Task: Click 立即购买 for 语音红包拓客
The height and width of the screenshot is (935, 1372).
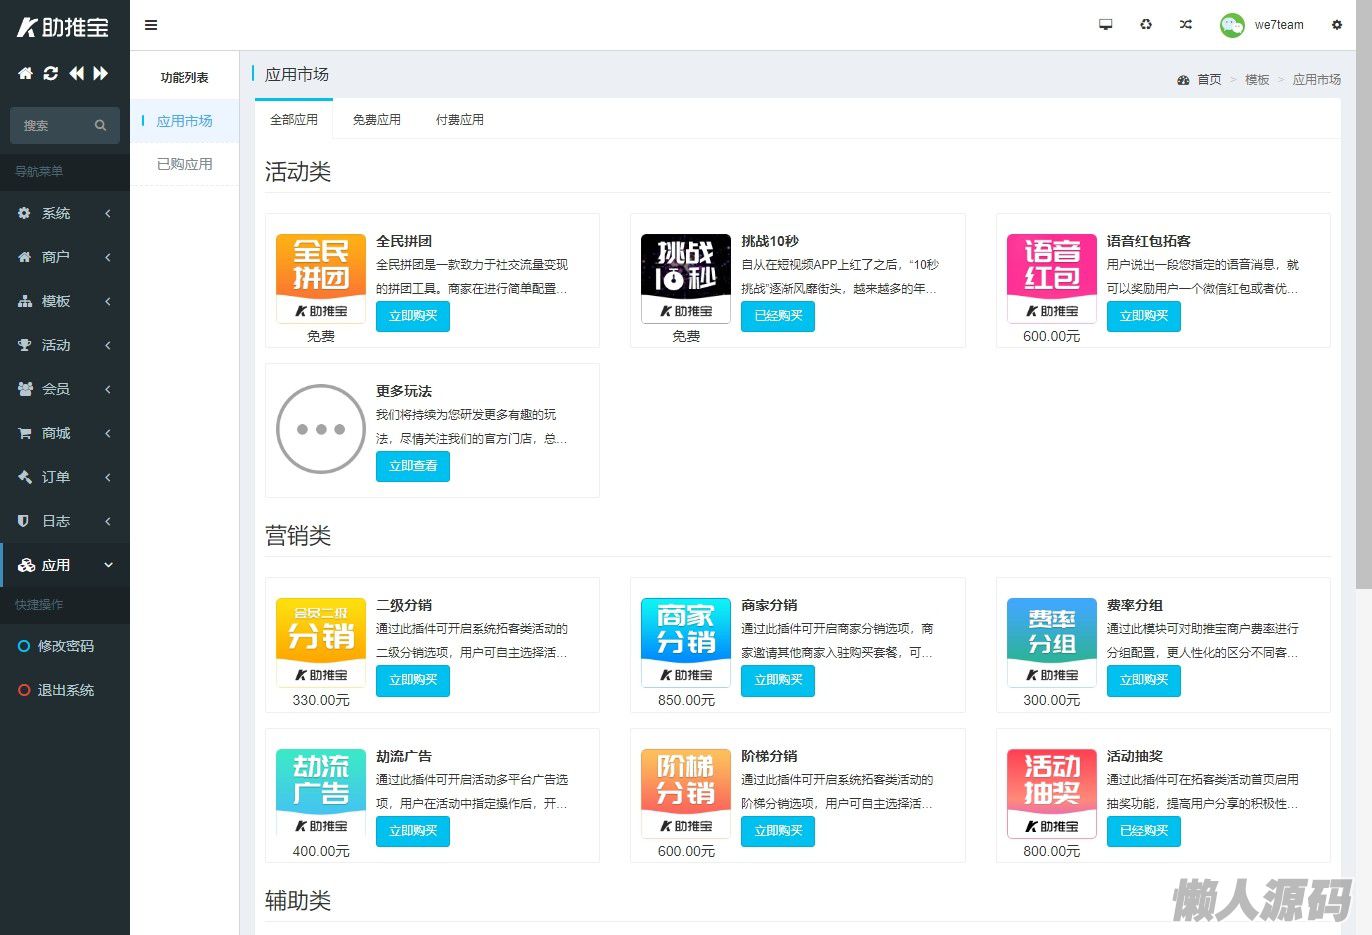Action: [1143, 316]
